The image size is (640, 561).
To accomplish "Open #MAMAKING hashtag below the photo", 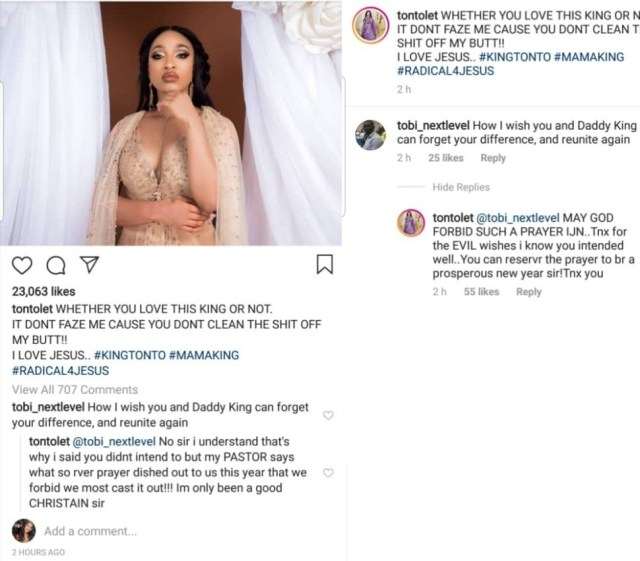I will tap(204, 355).
